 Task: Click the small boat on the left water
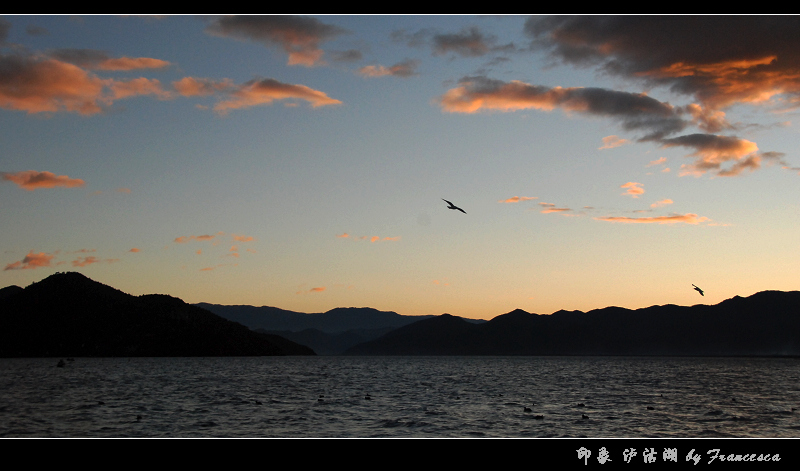point(64,362)
